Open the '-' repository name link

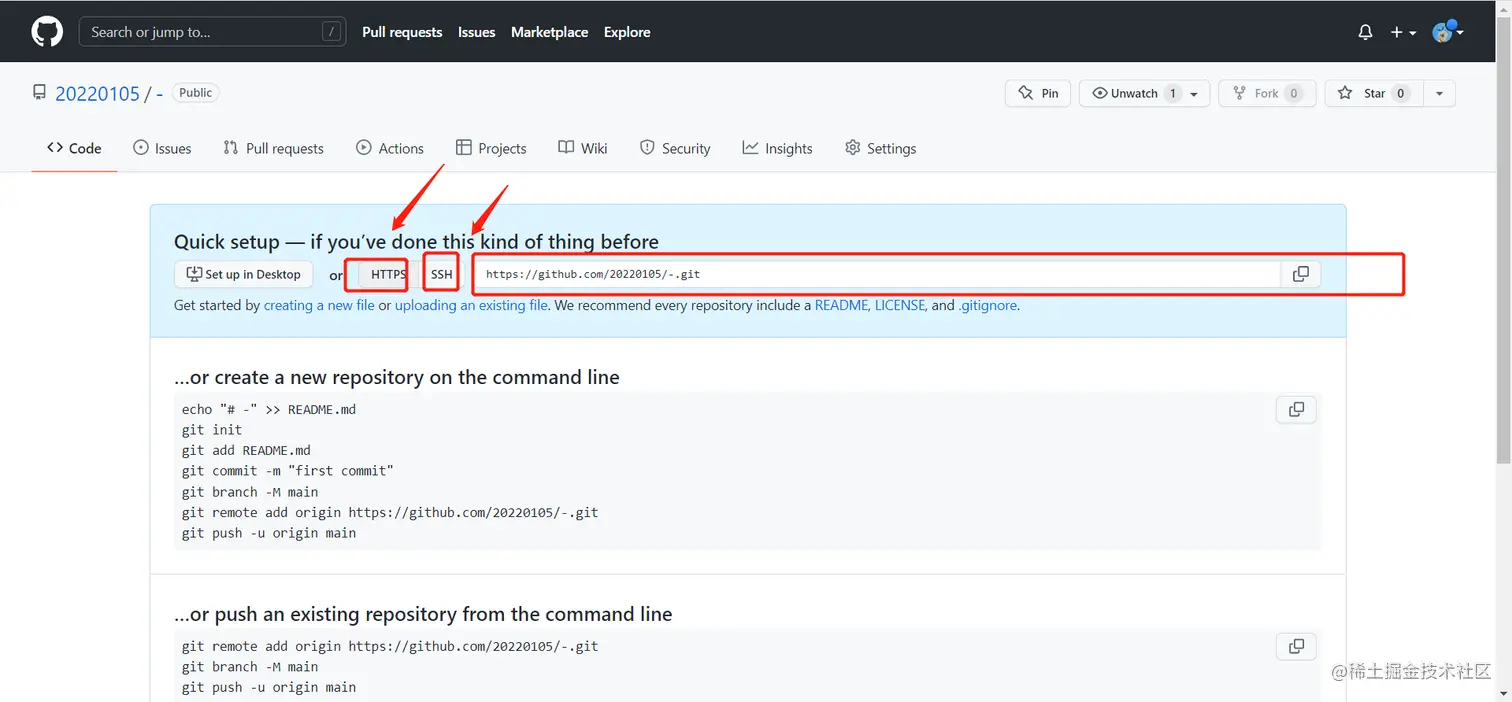click(160, 94)
